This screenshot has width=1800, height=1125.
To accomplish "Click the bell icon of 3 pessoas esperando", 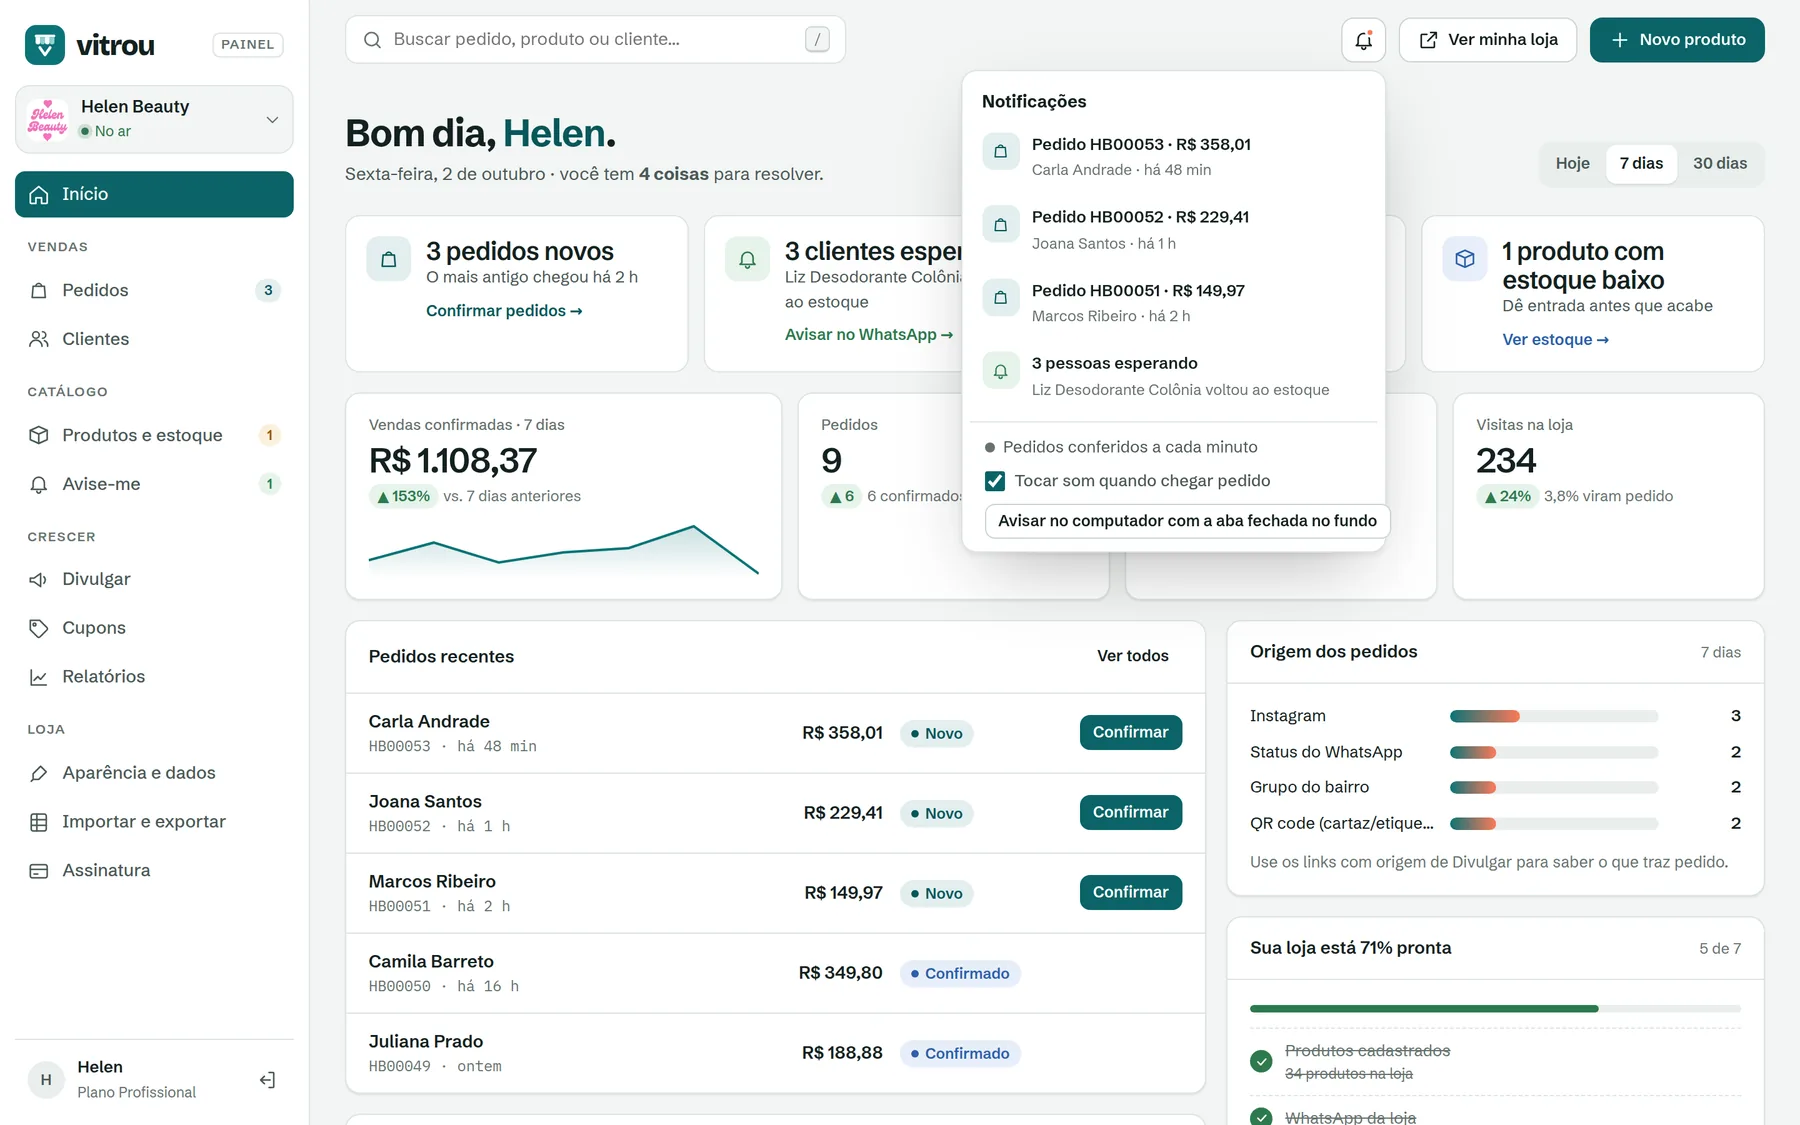I will pos(1000,372).
